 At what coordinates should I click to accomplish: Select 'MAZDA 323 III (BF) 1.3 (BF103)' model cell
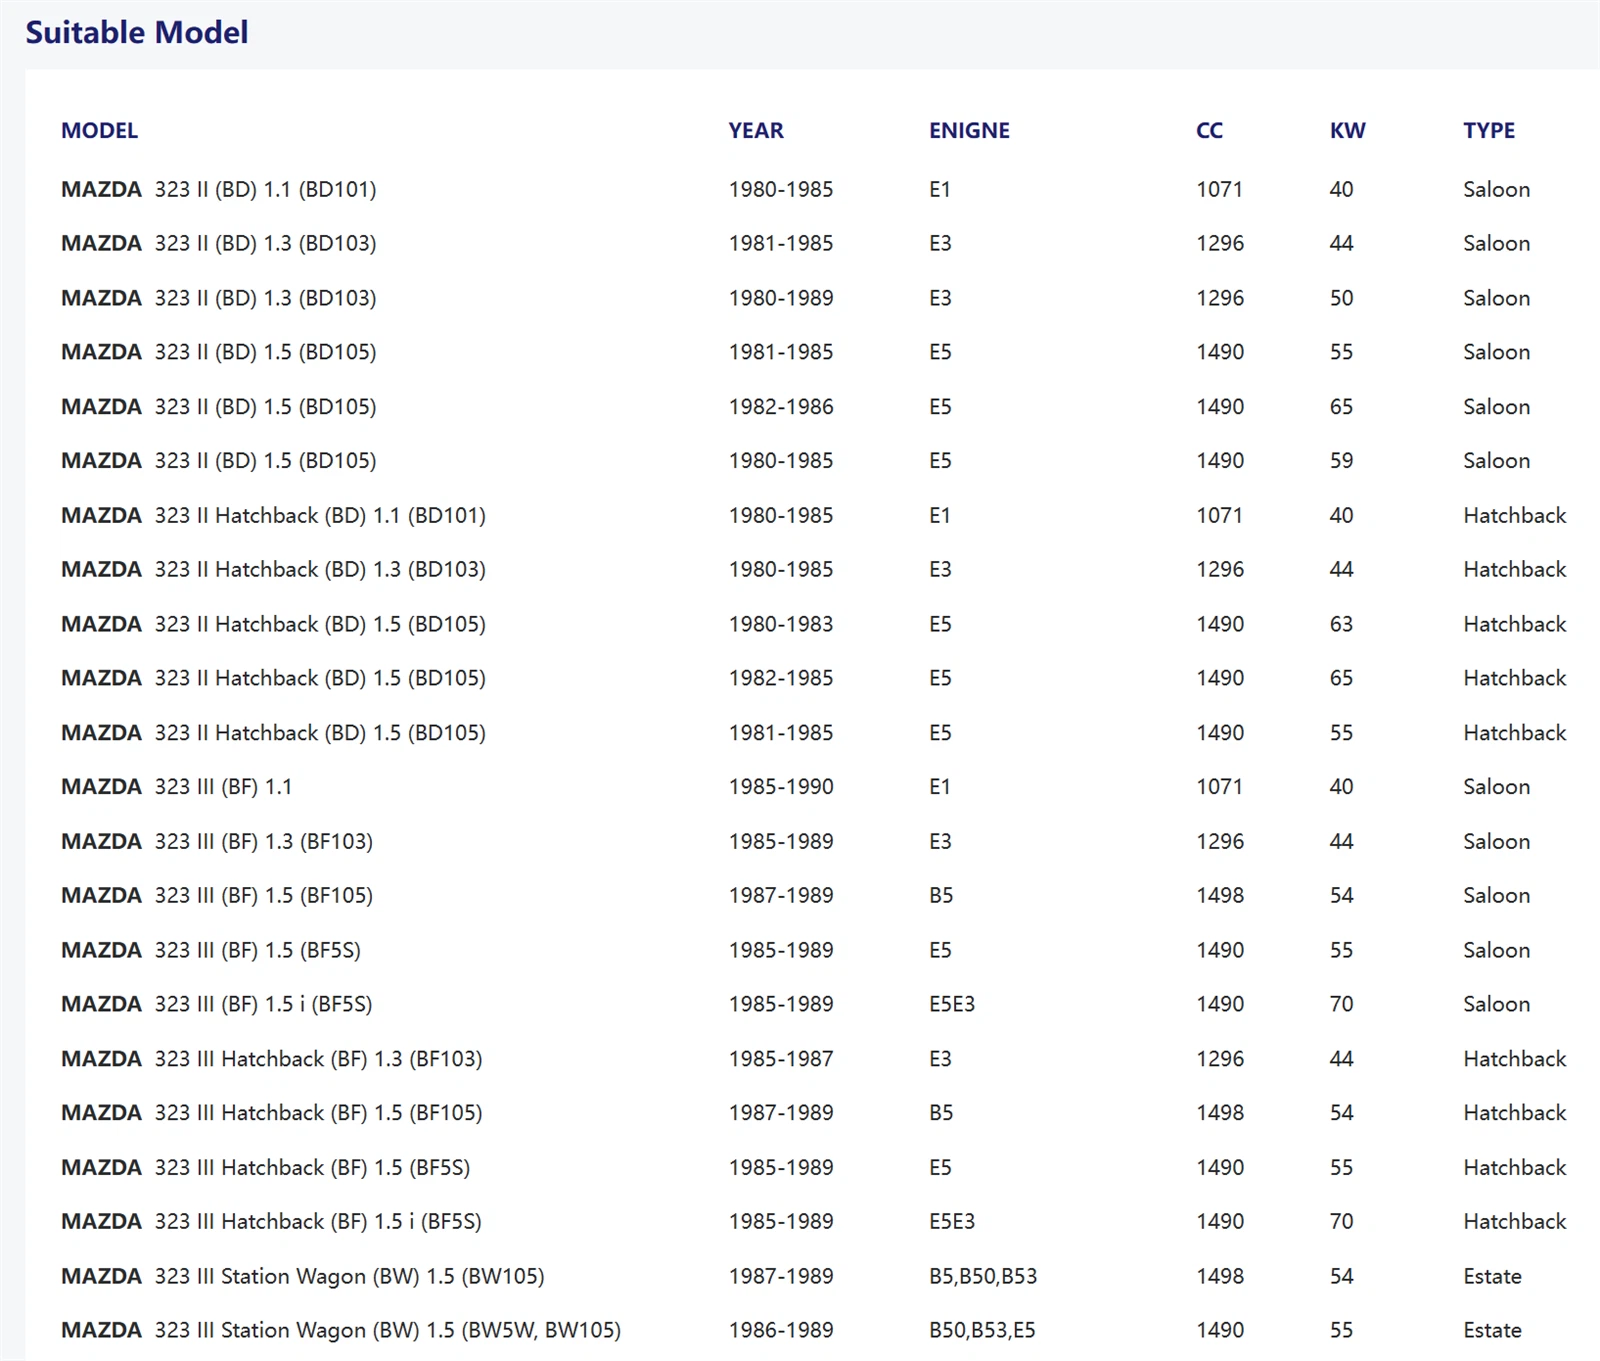click(x=217, y=841)
